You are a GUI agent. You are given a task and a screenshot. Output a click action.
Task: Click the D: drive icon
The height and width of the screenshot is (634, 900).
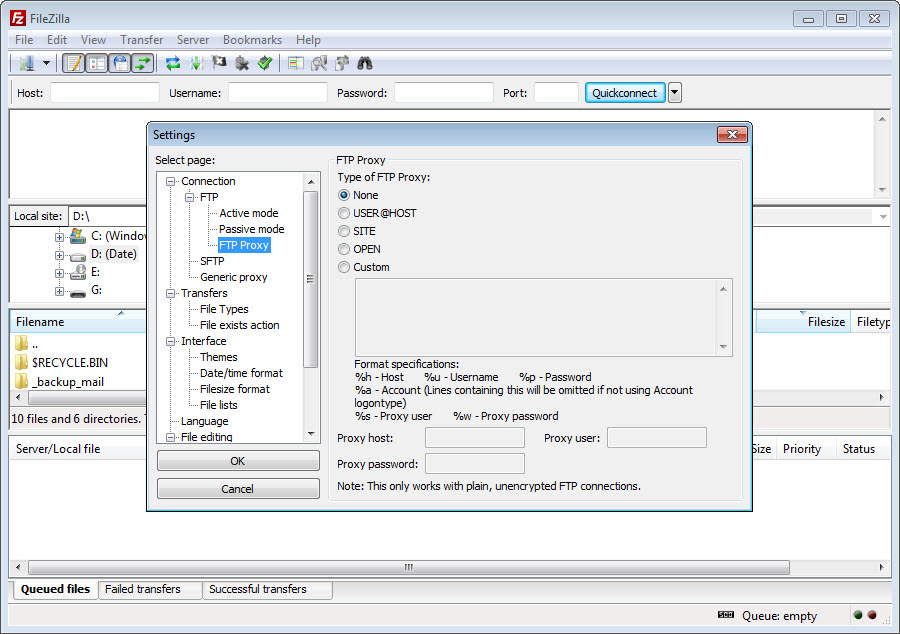(77, 255)
